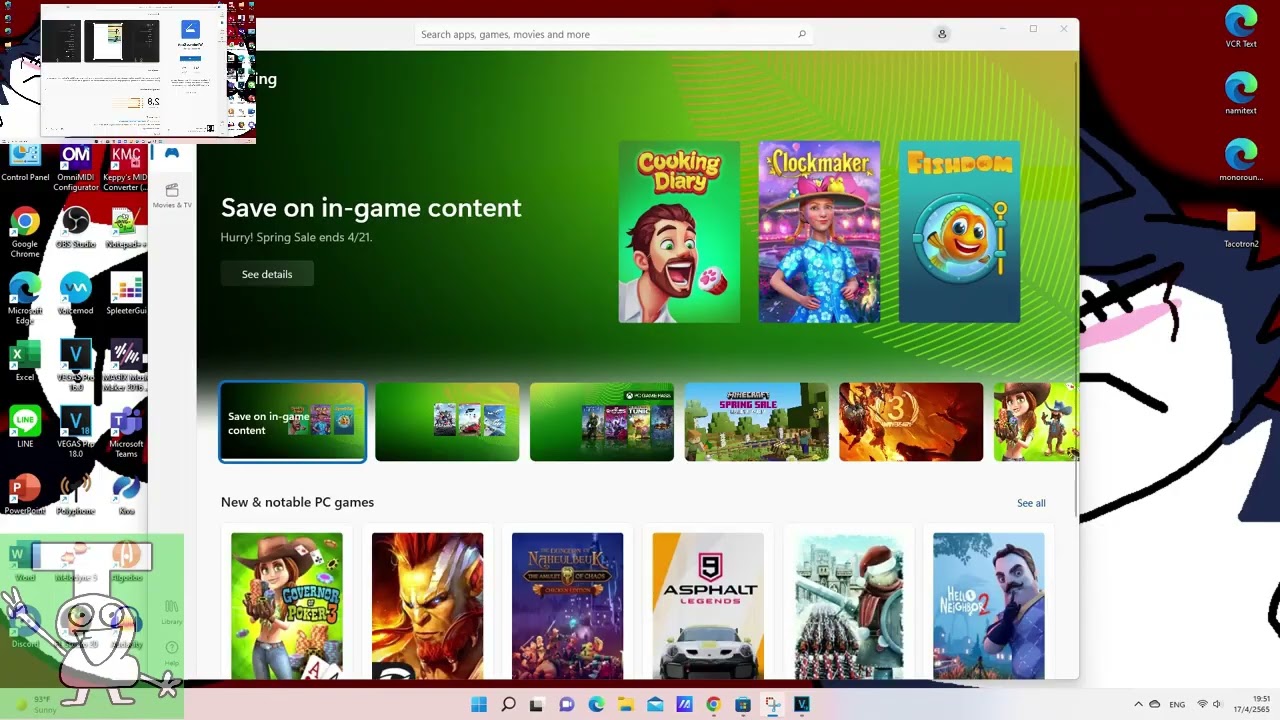Viewport: 1280px width, 720px height.
Task: Open the ENG language switcher
Action: [1177, 704]
